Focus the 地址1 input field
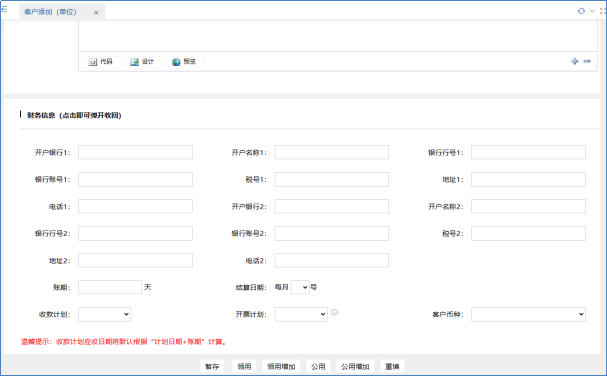 (528, 179)
